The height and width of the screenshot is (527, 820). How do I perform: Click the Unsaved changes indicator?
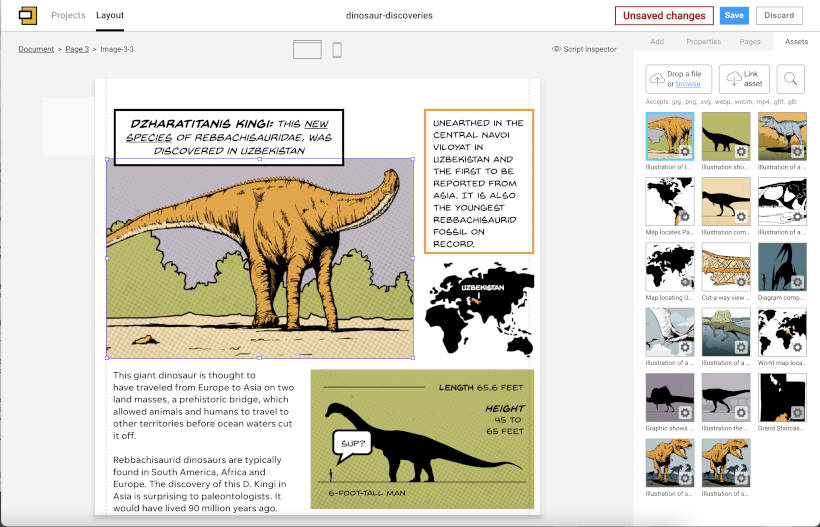point(664,16)
